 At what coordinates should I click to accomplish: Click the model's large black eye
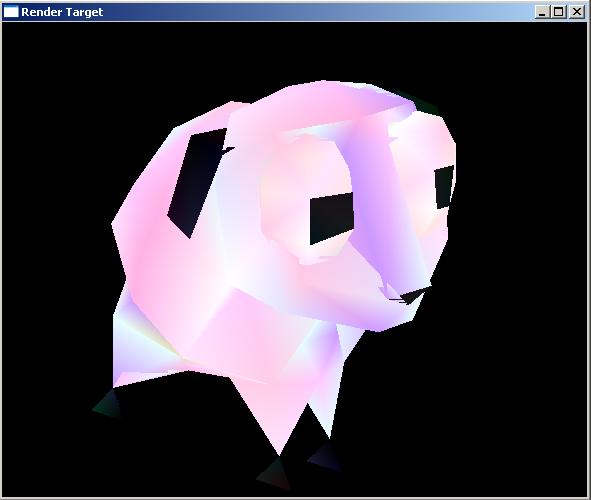(x=332, y=219)
